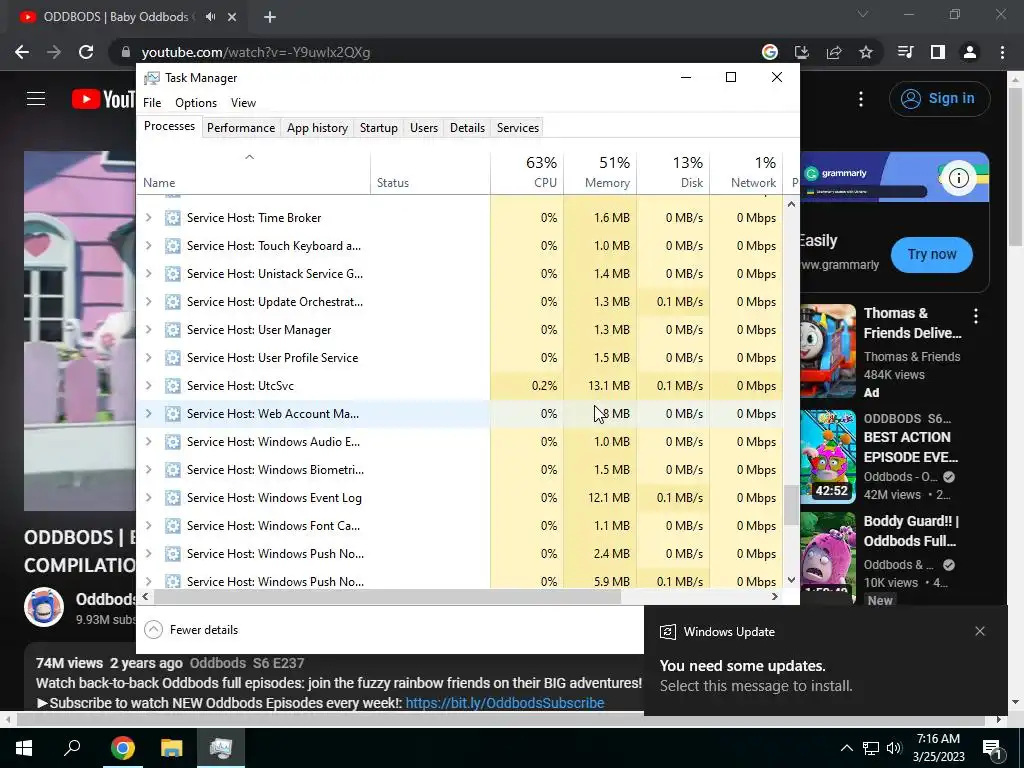The image size is (1024, 768).
Task: Open Windows Start menu
Action: (24, 748)
